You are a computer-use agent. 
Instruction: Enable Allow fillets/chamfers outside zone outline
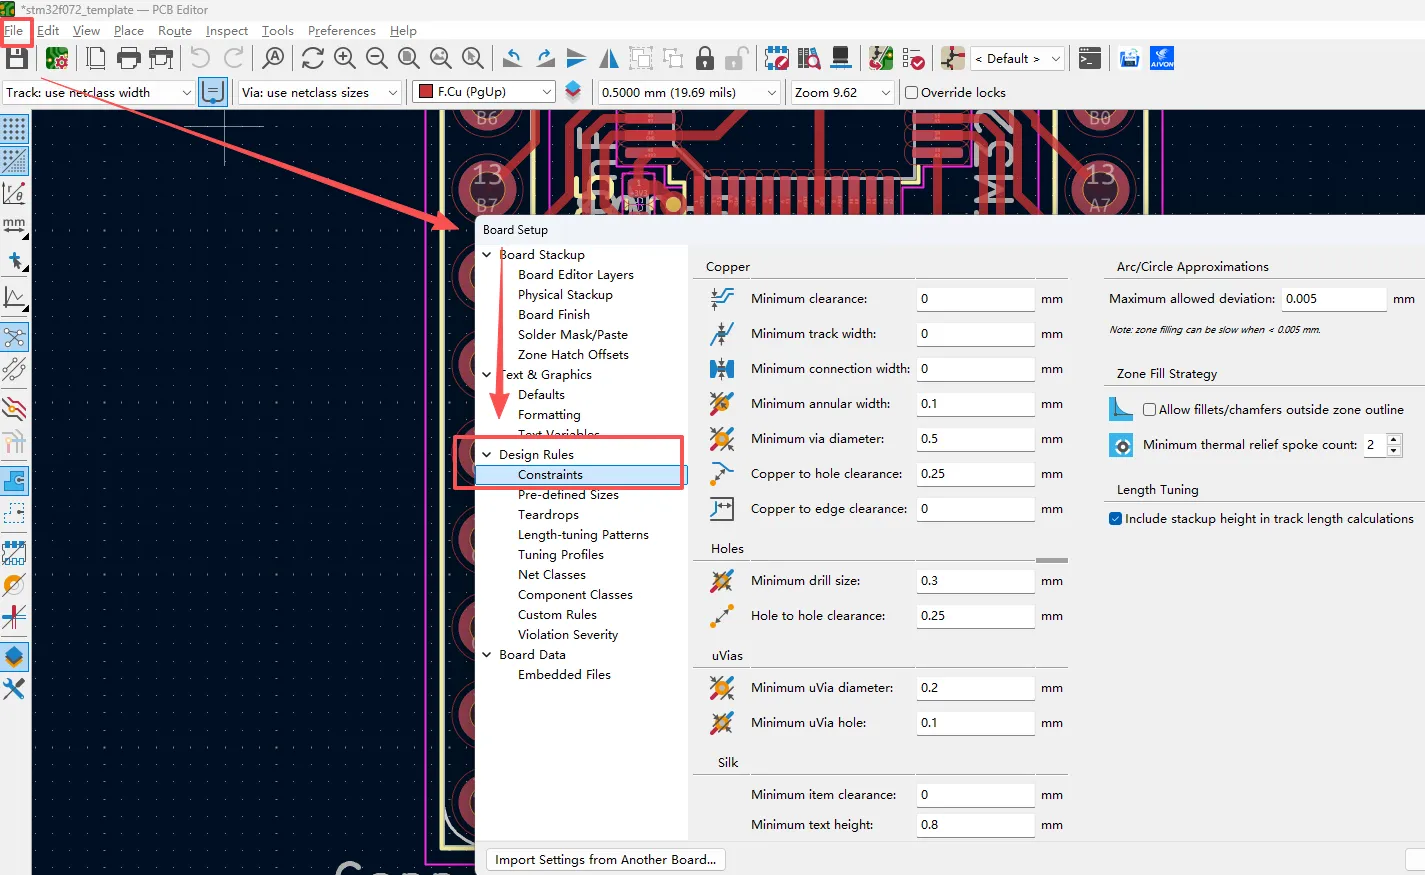pyautogui.click(x=1149, y=409)
